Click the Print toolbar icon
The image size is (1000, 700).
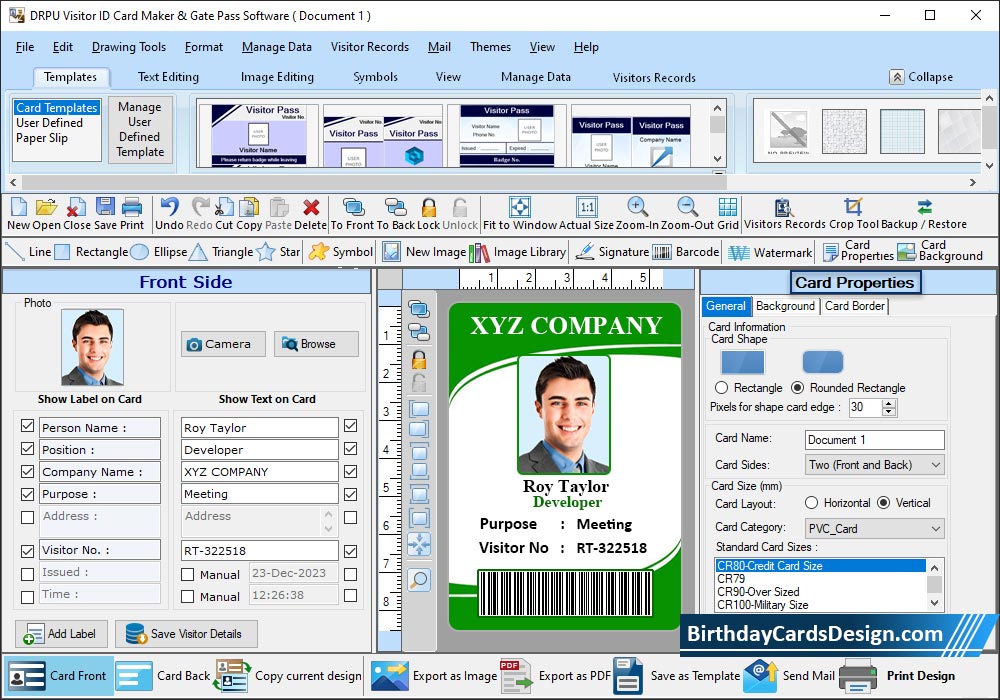point(132,207)
